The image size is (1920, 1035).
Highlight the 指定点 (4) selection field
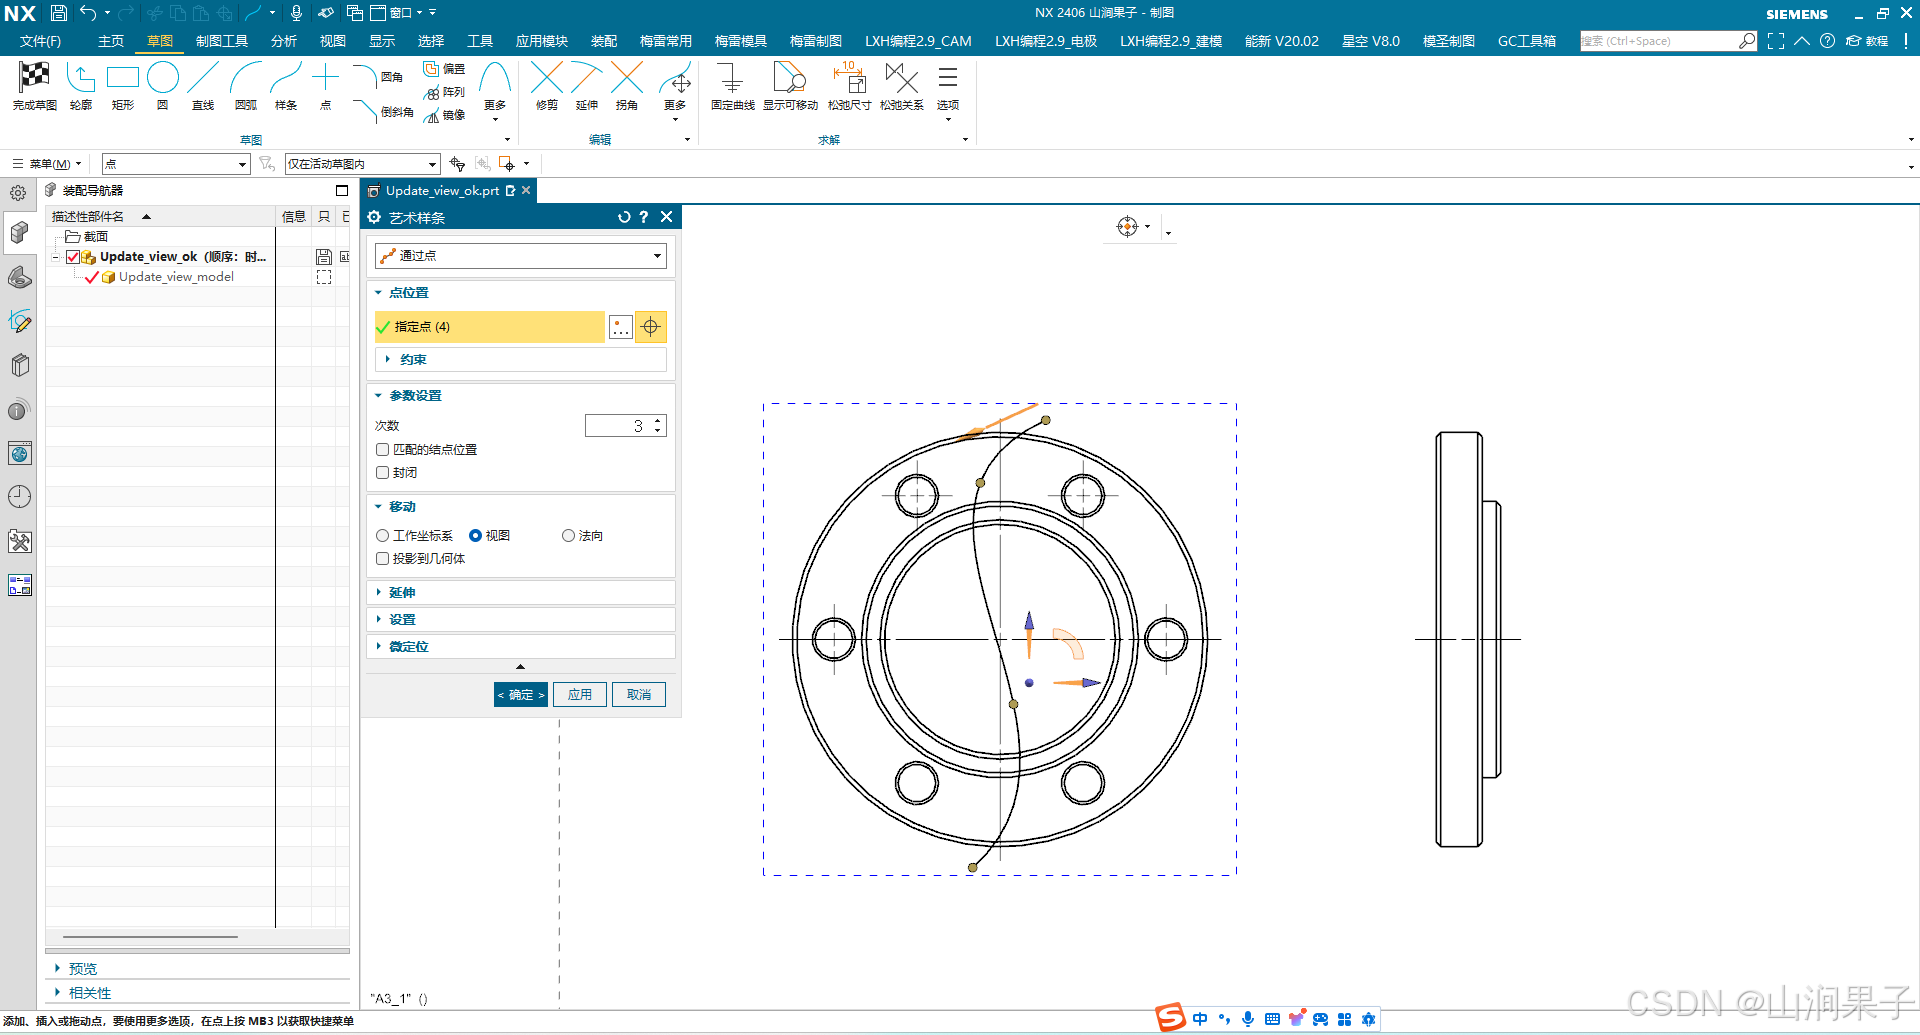490,327
